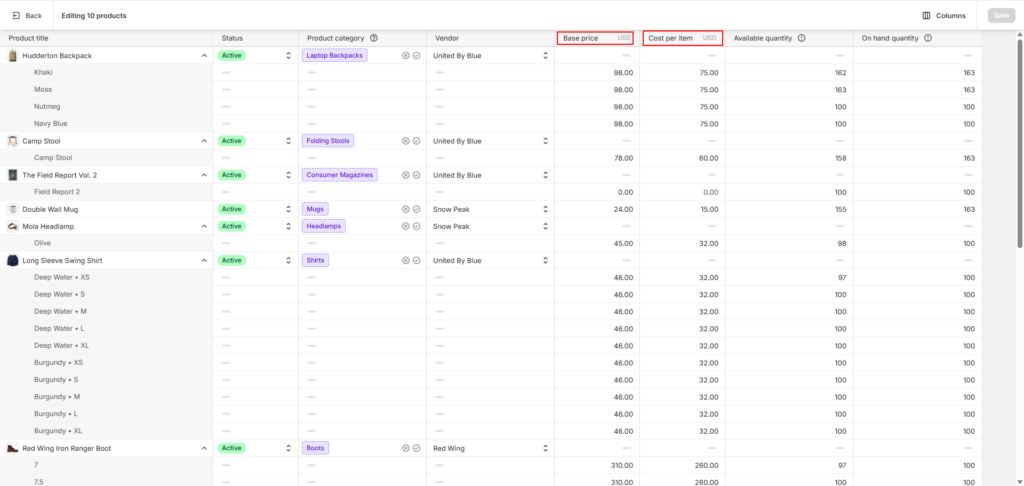Screen dimensions: 1024x486
Task: Accept Consumer Magazines category suggestion
Action: [x=417, y=175]
